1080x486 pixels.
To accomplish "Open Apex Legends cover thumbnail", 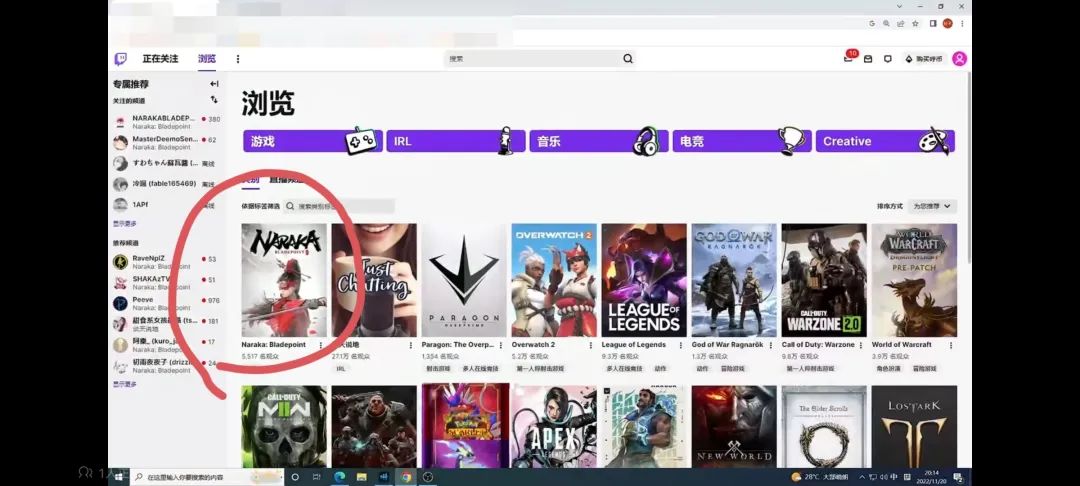I will pyautogui.click(x=554, y=427).
